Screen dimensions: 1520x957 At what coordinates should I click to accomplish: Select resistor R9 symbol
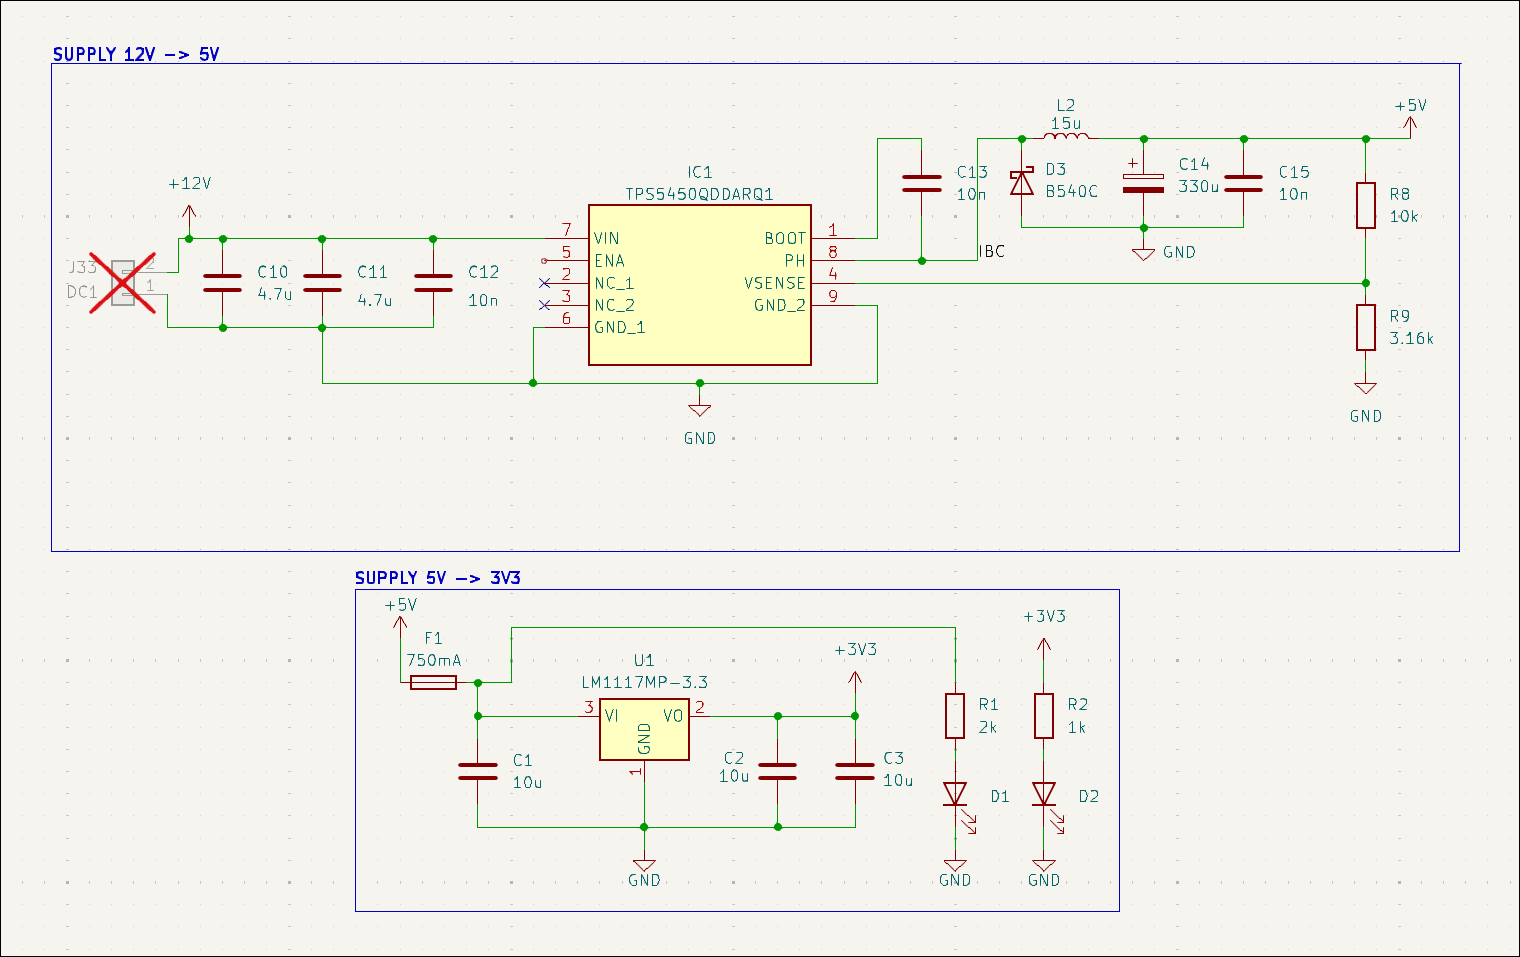1366,327
